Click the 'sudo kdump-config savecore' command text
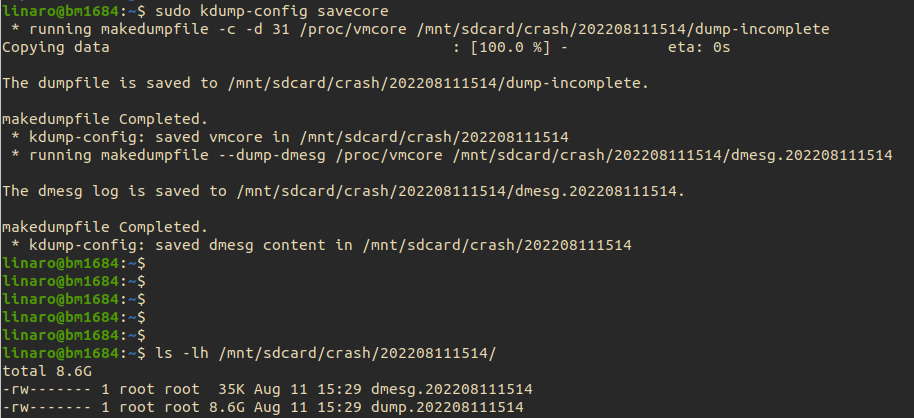The width and height of the screenshot is (914, 418). 272,11
